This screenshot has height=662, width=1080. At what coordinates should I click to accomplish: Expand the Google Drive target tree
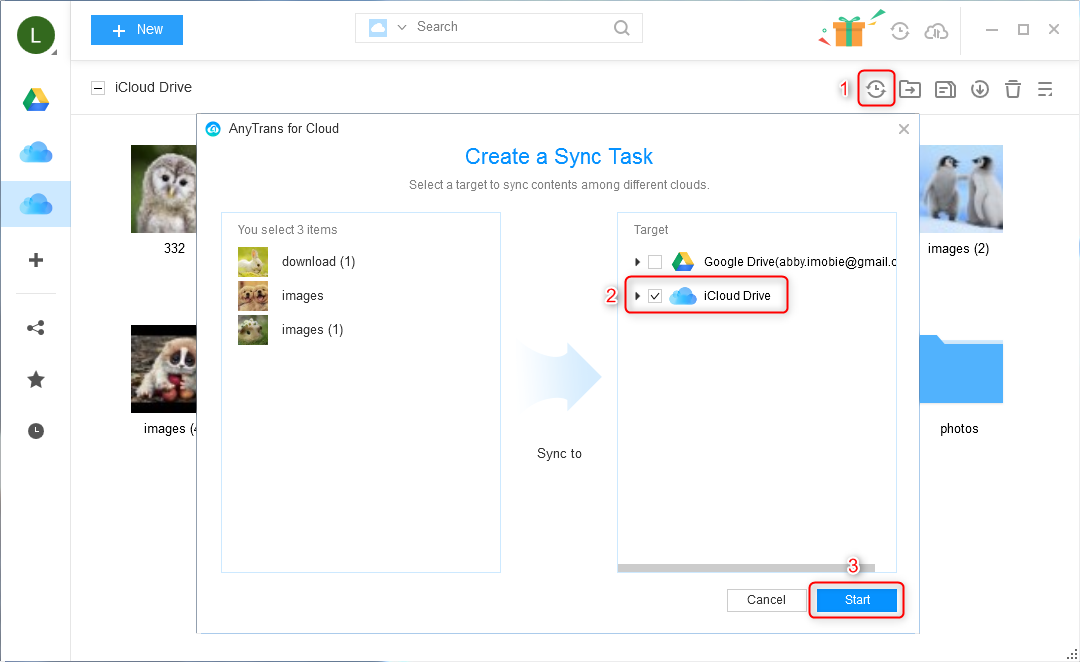pos(638,261)
